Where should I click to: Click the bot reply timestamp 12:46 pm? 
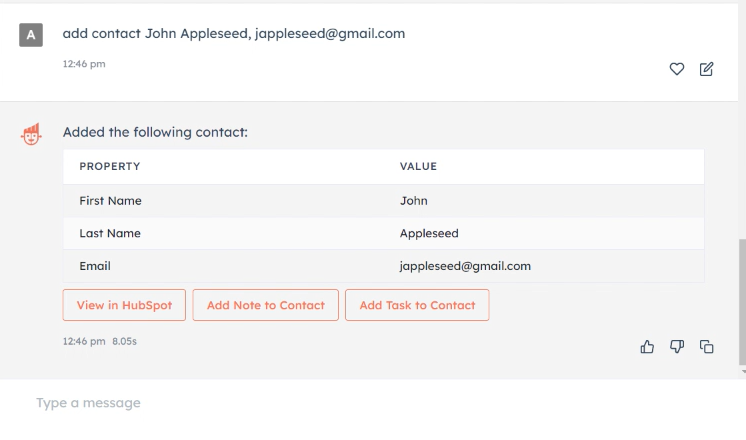coord(84,341)
